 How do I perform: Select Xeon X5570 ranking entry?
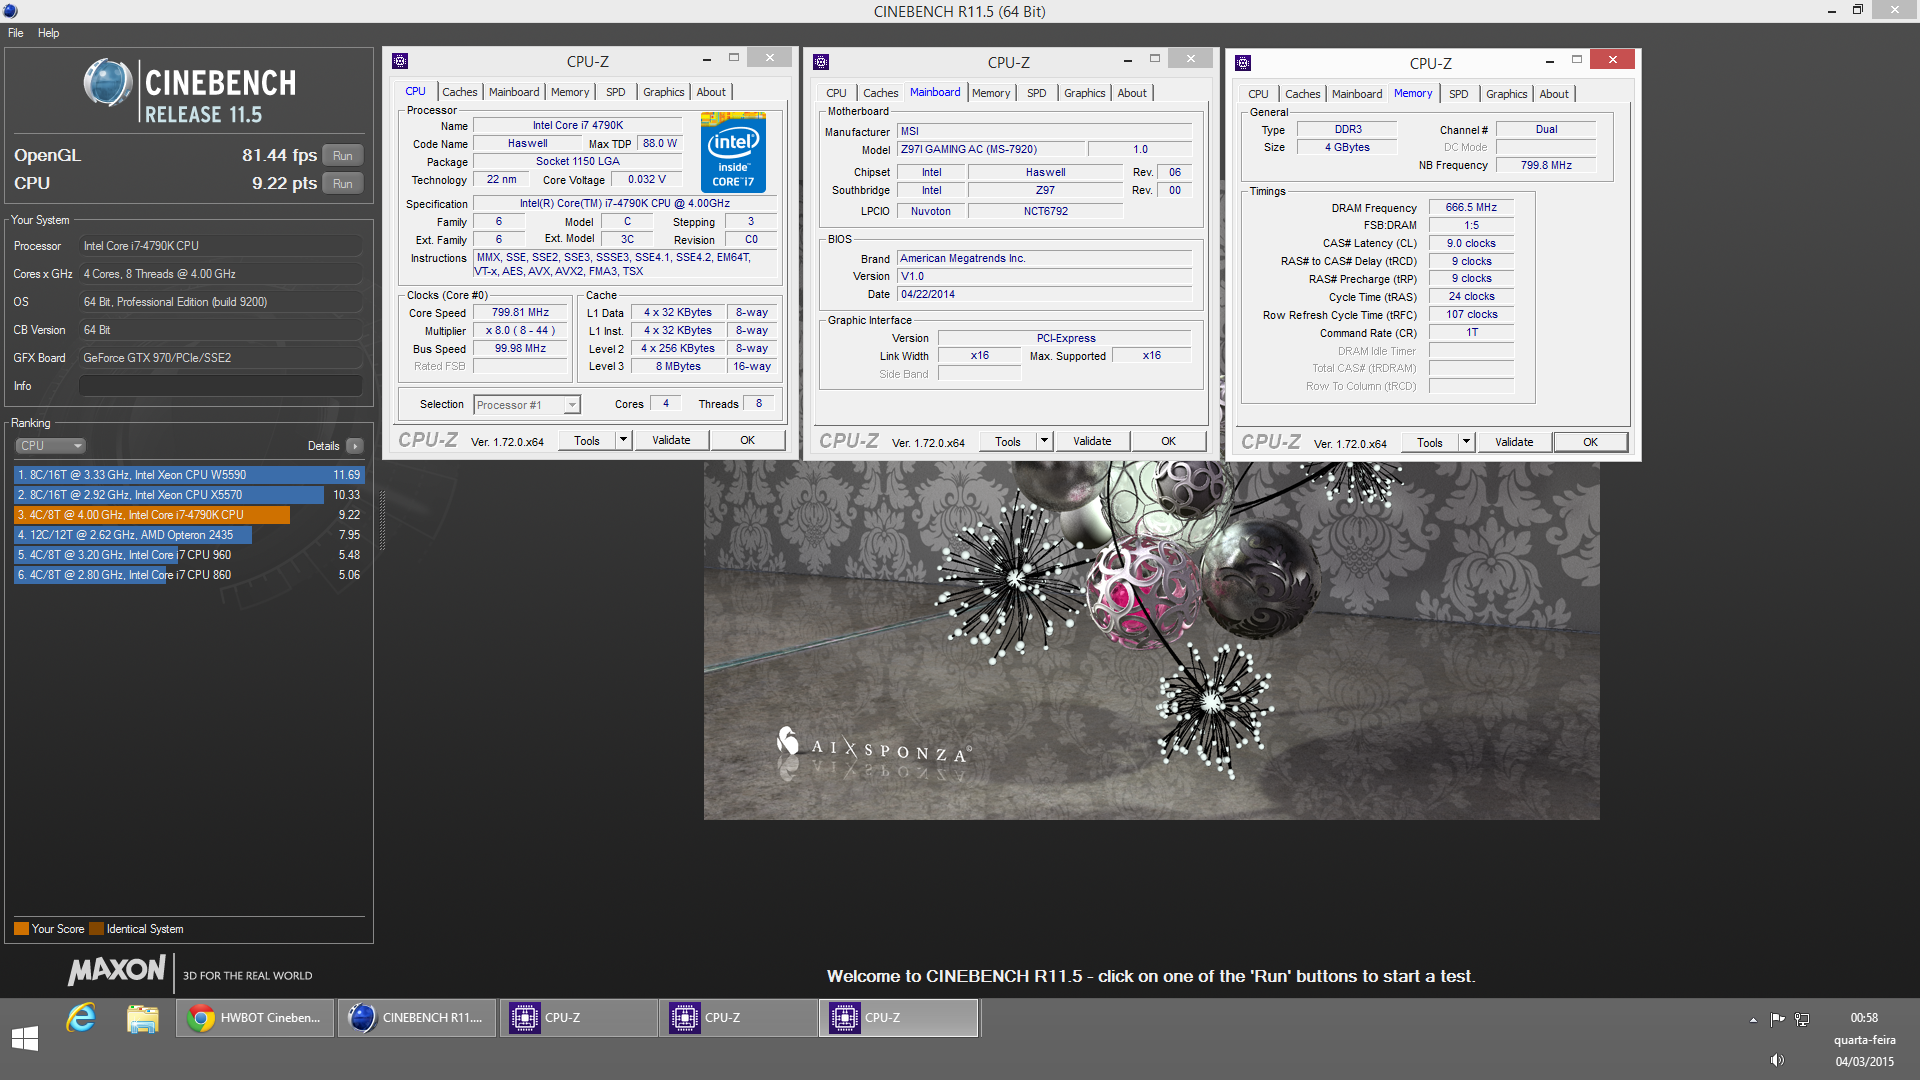[189, 495]
